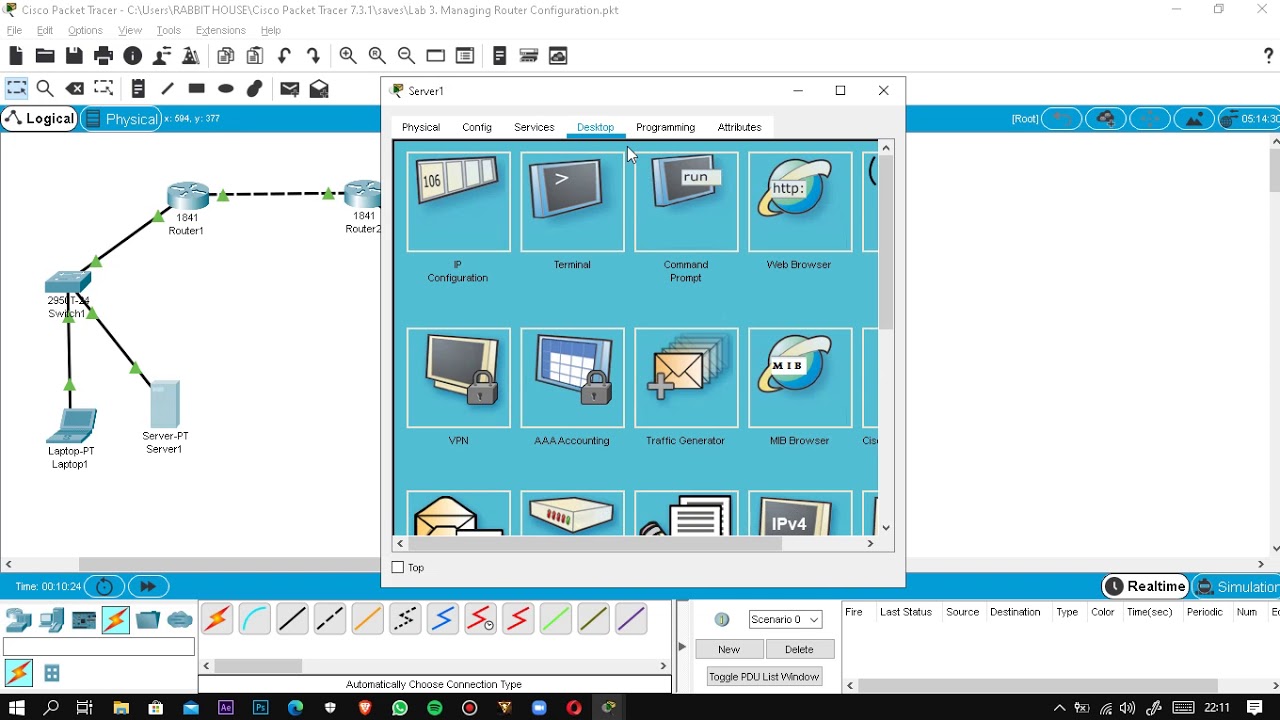This screenshot has height=720, width=1280.
Task: Open Windows Start menu on taskbar
Action: [x=17, y=708]
